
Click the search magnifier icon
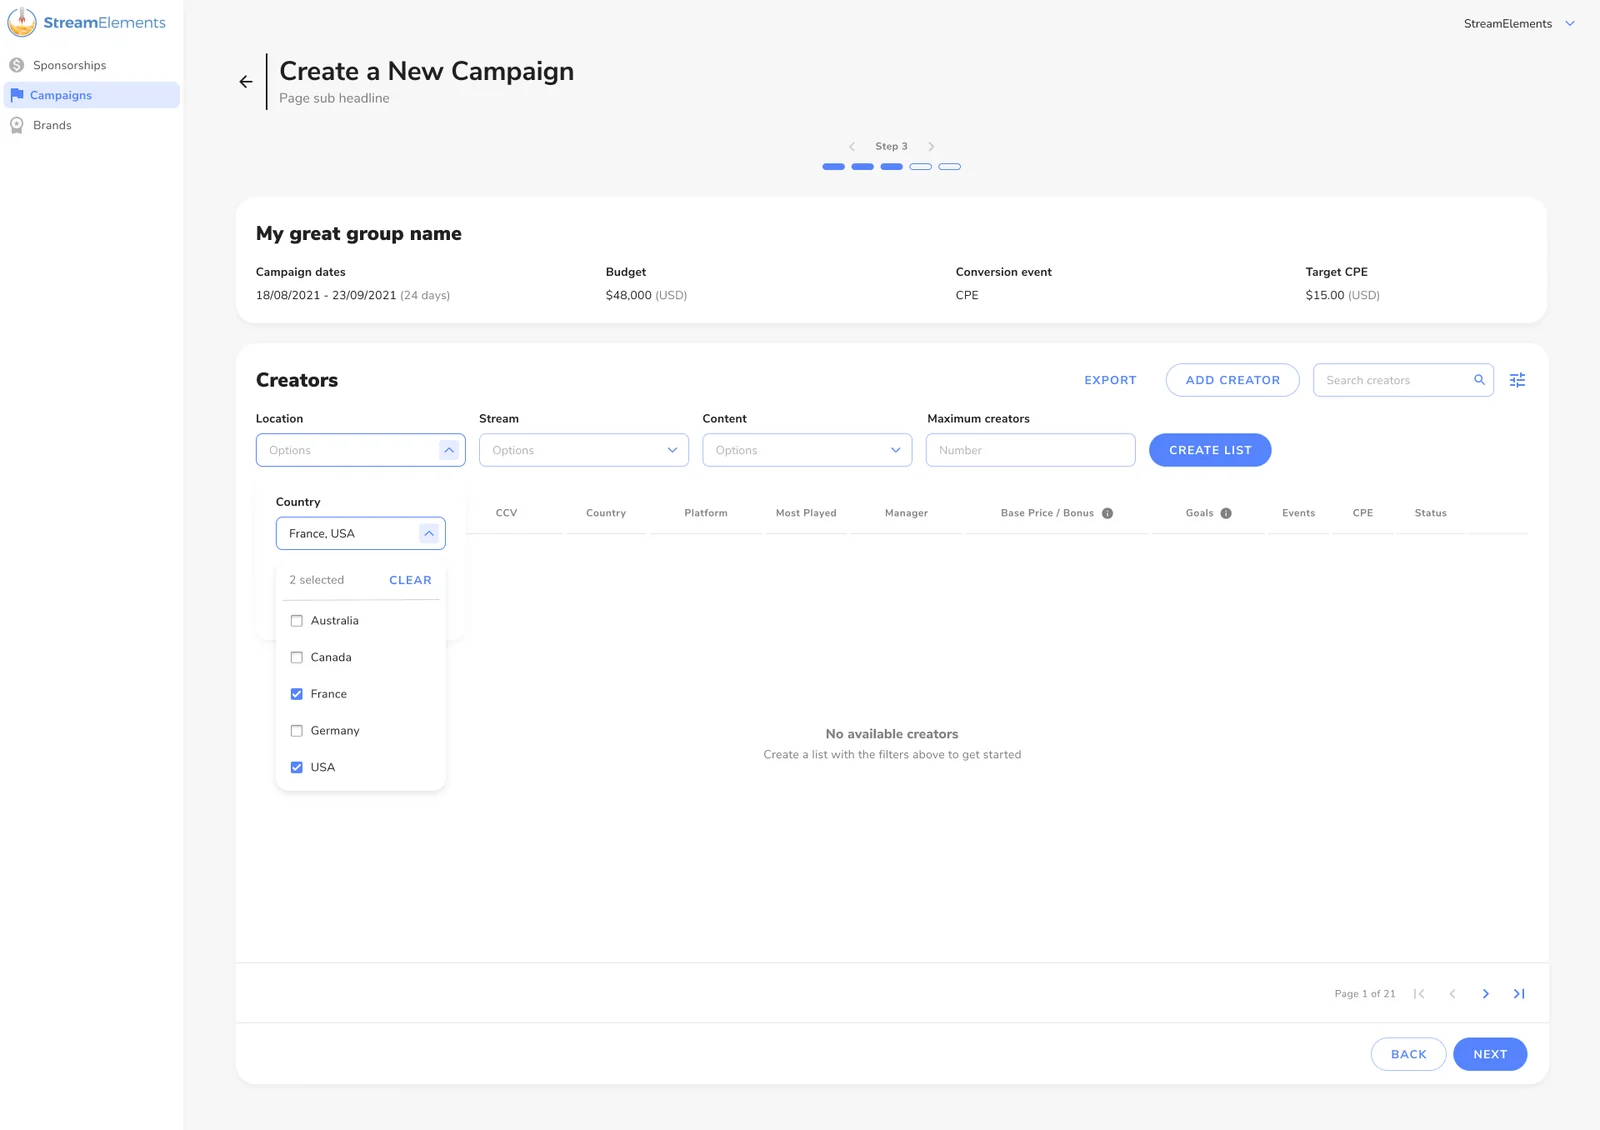[1479, 380]
